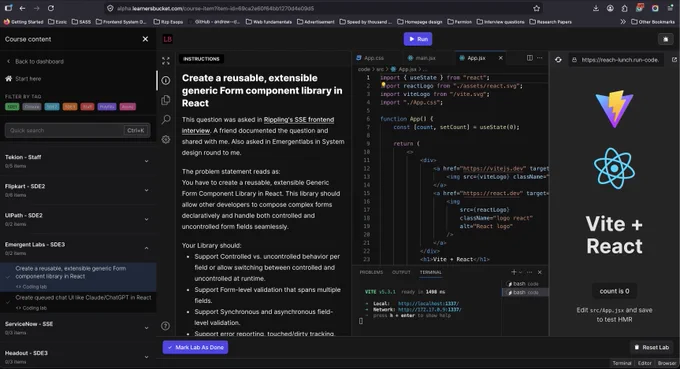Viewport: 680px width, 369px height.
Task: Select the INSTRUCTIONS tab
Action: (201, 59)
